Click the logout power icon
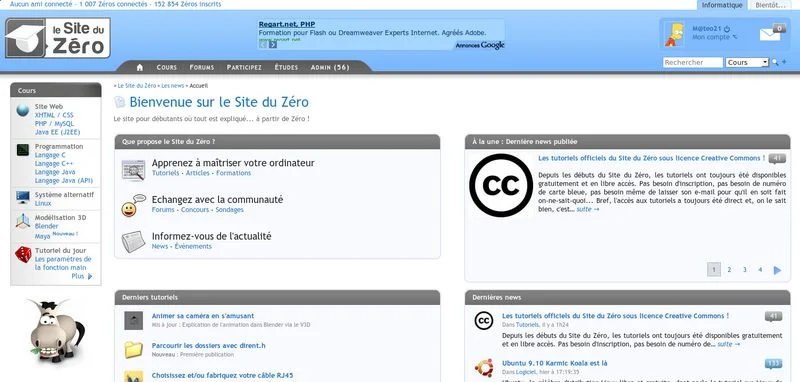 coord(727,29)
